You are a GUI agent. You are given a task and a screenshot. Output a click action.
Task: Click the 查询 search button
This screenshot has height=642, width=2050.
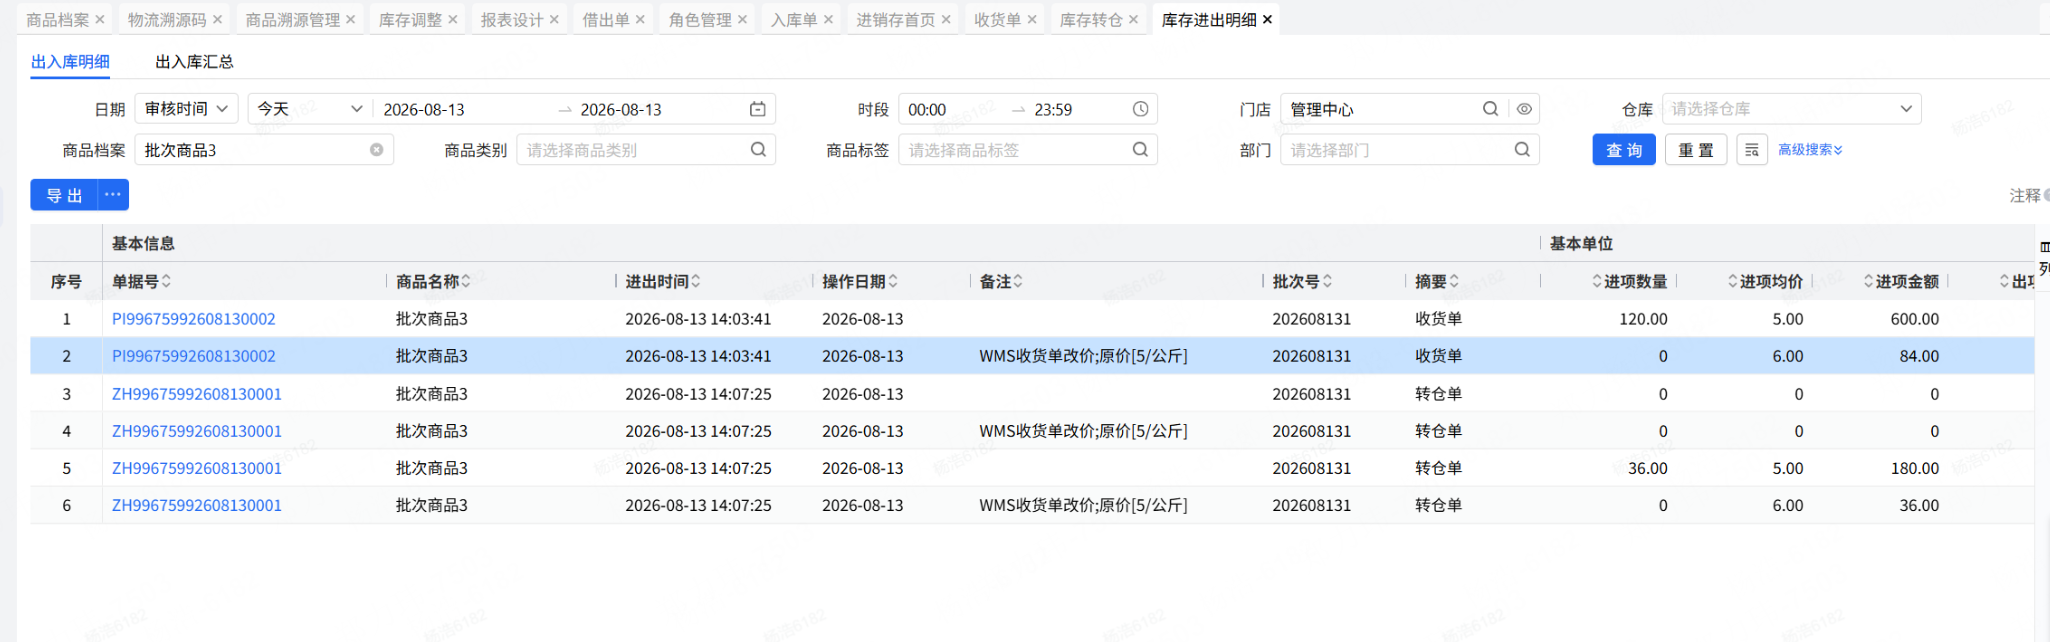pyautogui.click(x=1624, y=150)
